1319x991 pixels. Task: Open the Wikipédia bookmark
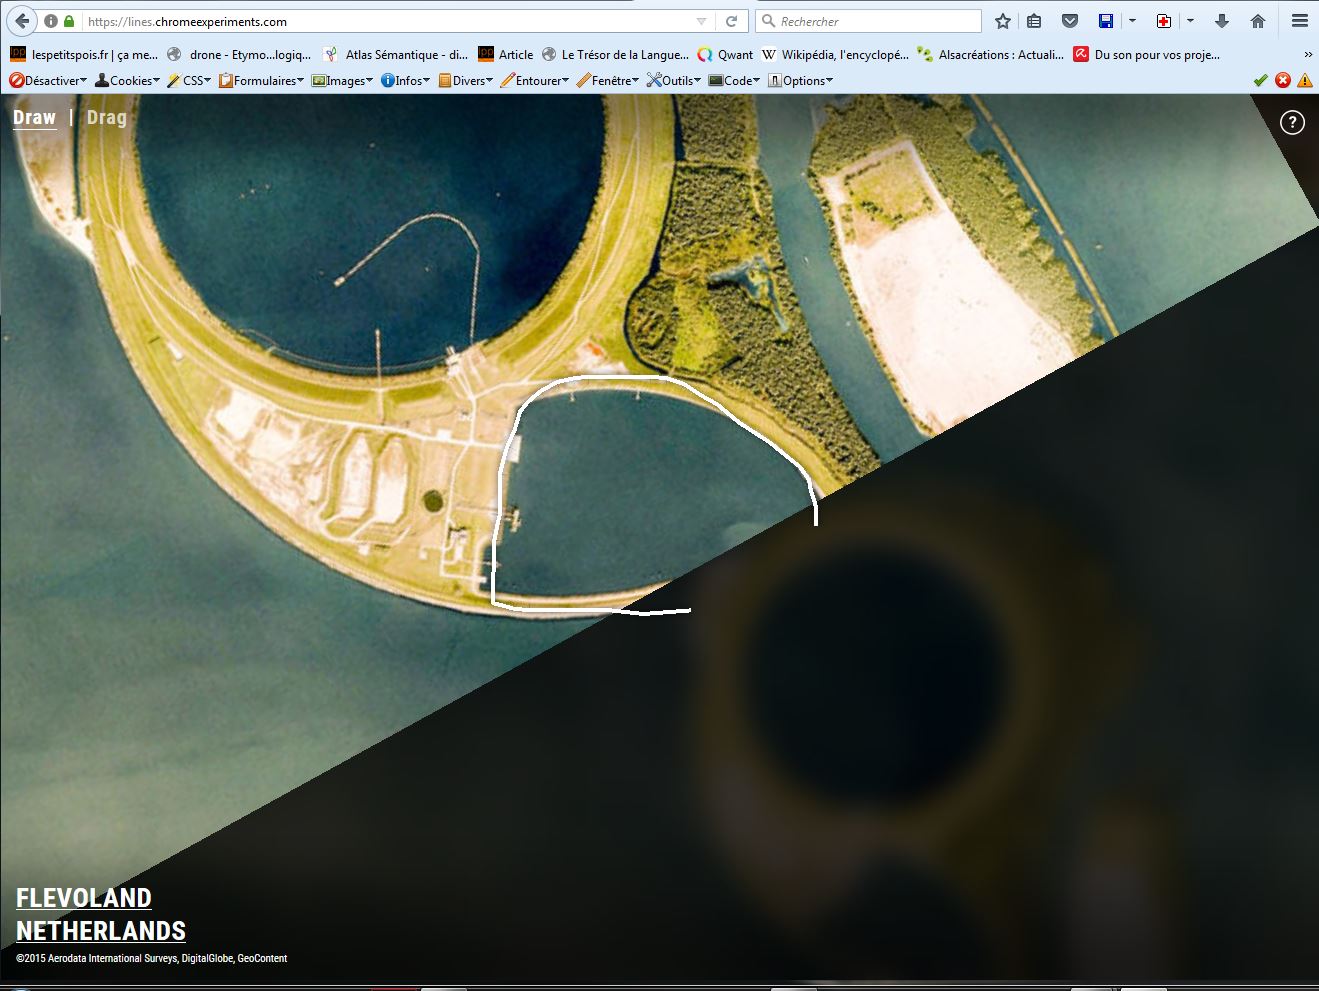(835, 55)
